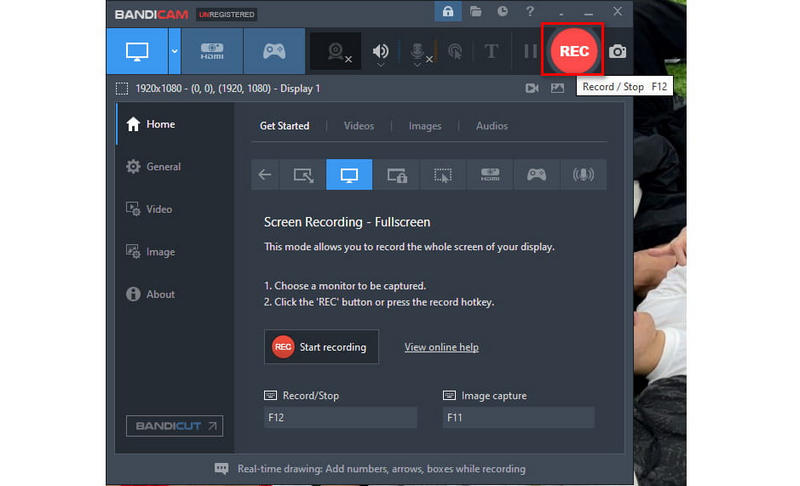This screenshot has height=486, width=800.
Task: Expand the speaker sound settings chevron
Action: (x=381, y=65)
